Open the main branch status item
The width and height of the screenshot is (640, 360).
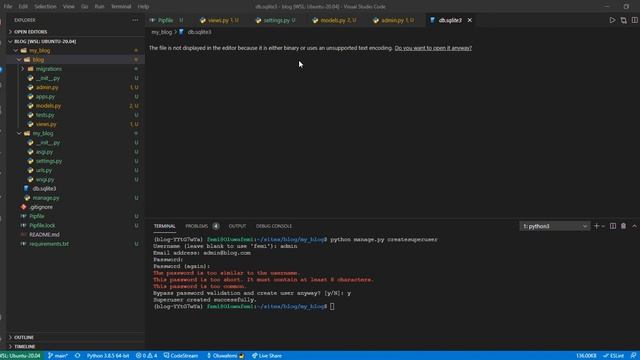58,356
